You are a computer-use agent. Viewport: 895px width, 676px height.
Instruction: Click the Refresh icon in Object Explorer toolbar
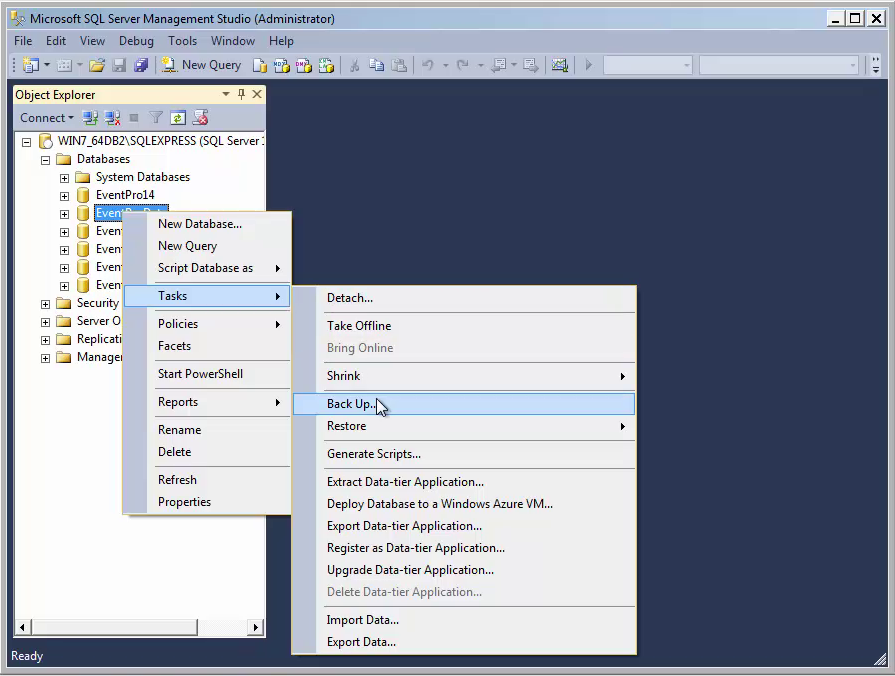click(178, 118)
